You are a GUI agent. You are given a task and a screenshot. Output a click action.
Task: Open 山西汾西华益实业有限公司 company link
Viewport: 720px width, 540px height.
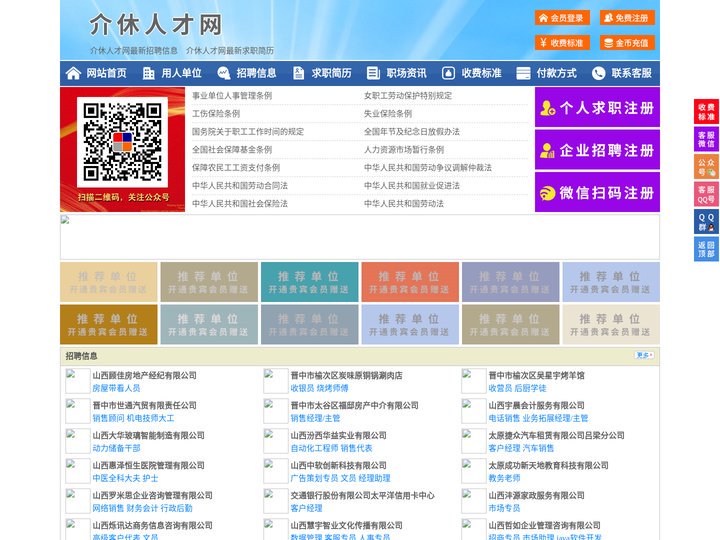[x=338, y=435]
